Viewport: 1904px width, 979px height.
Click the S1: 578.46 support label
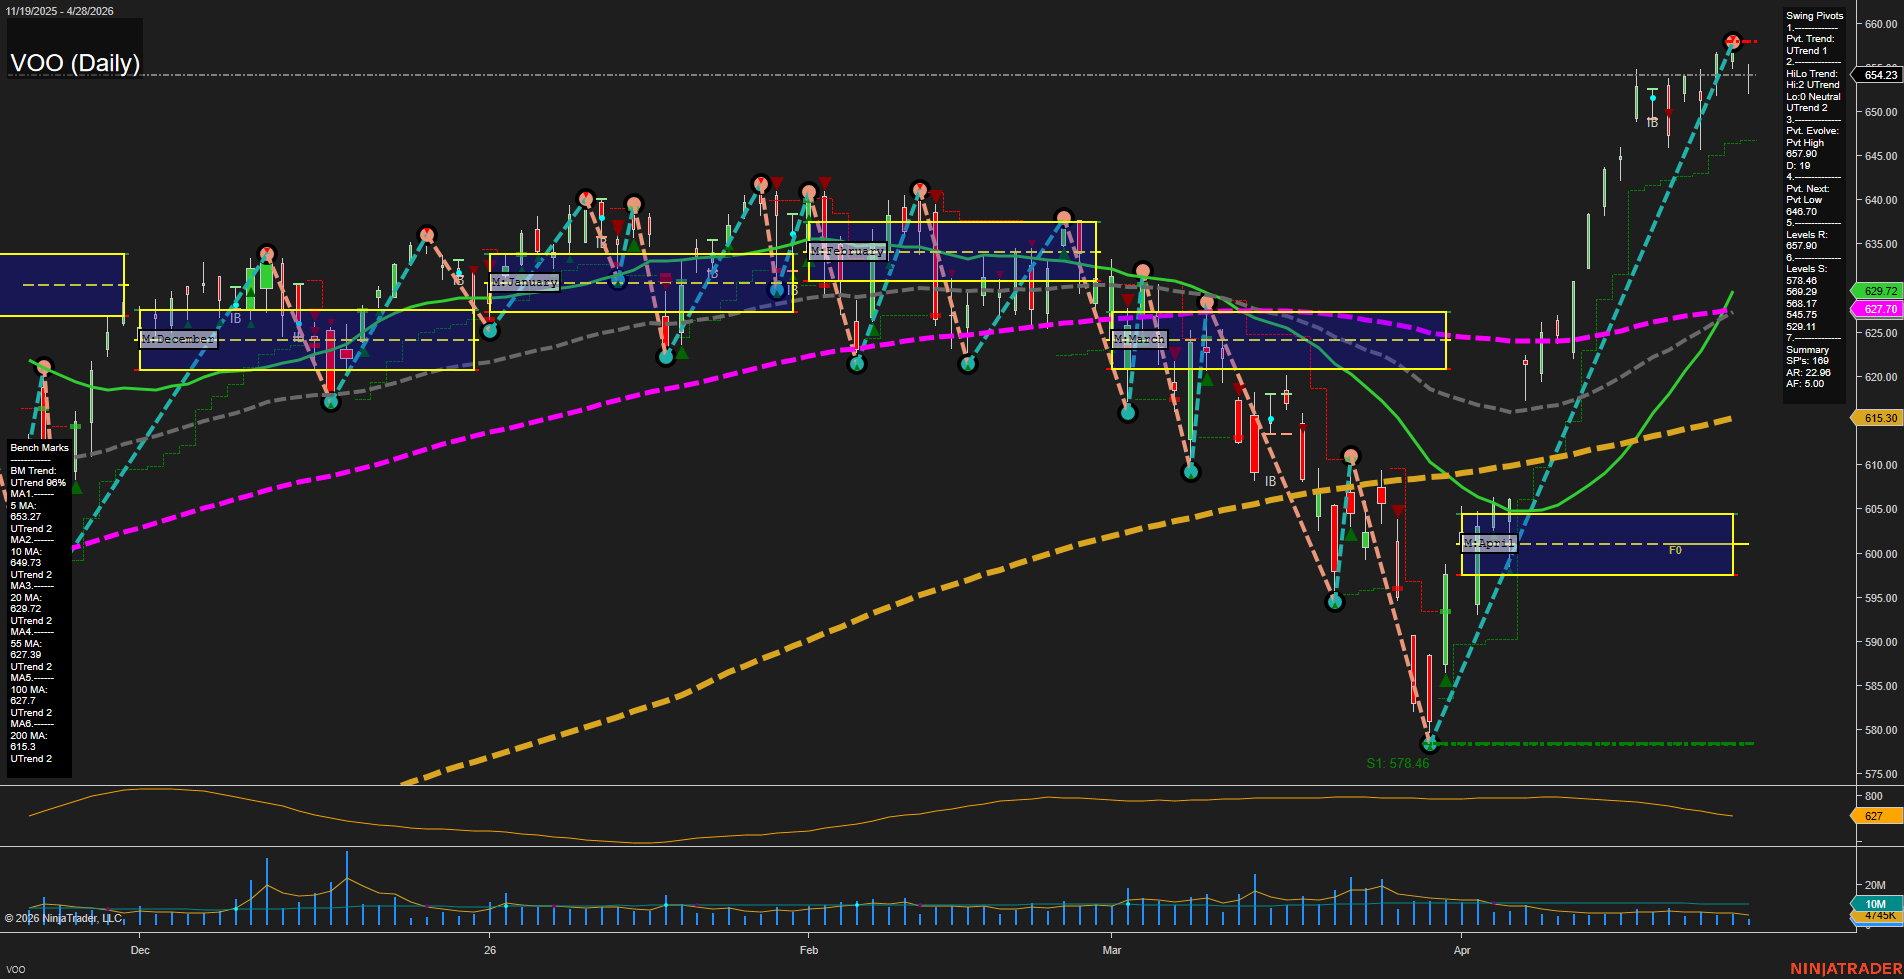[1397, 763]
